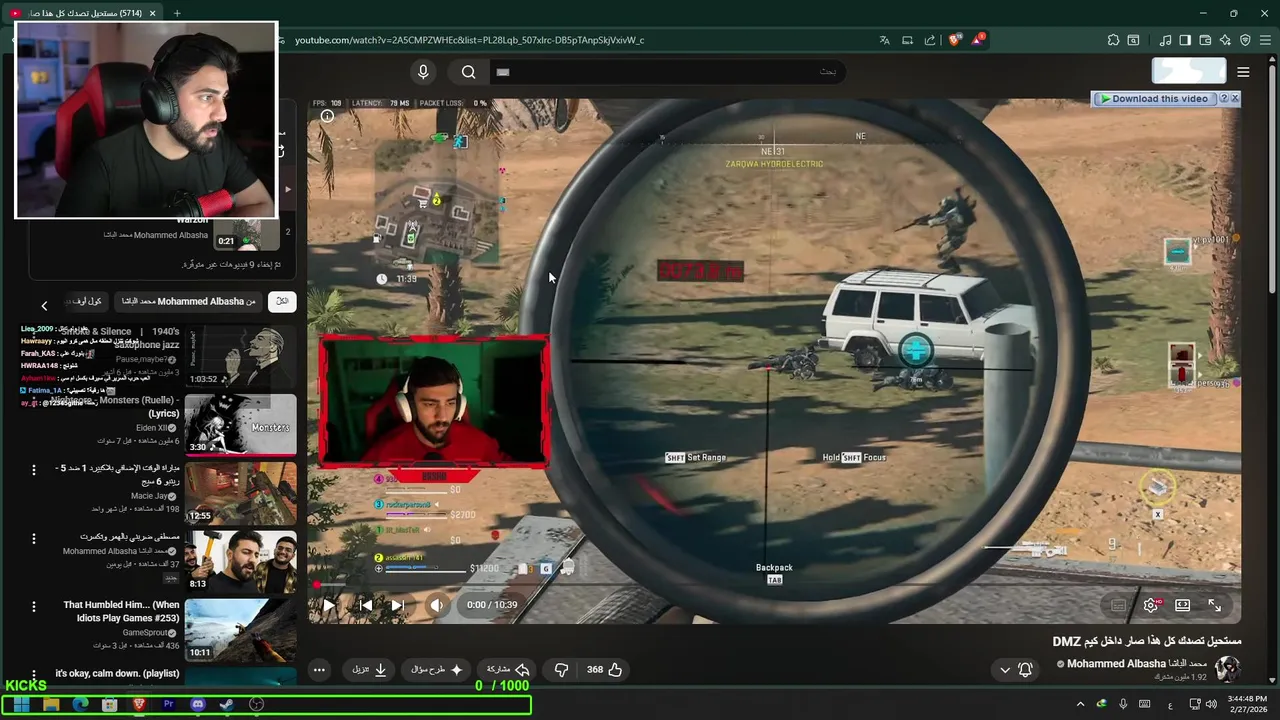This screenshot has width=1280, height=720.
Task: Open the 0:21 playlist video thumbnail
Action: [247, 234]
